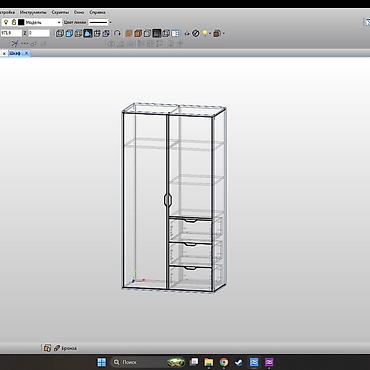Image resolution: width=370 pixels, height=370 pixels.
Task: Click the rotate view arrow icon
Action: click(x=118, y=33)
